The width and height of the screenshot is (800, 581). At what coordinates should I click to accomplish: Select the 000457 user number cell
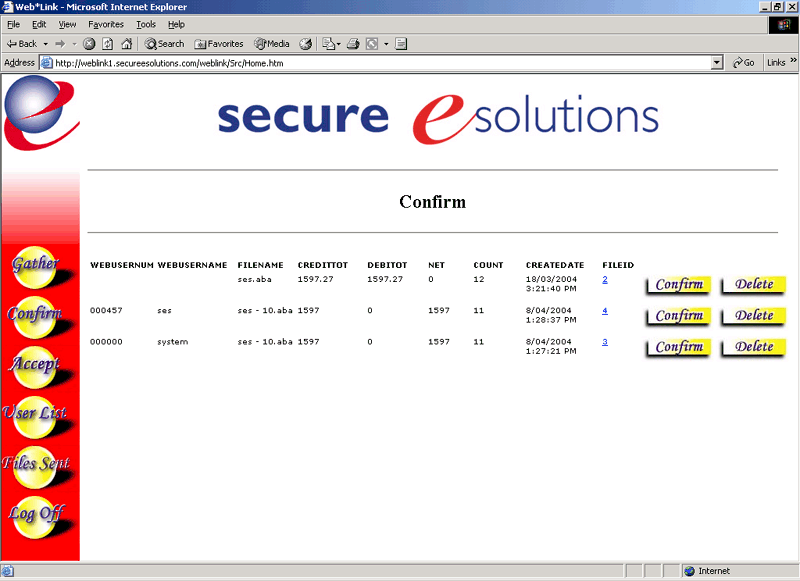coord(106,311)
